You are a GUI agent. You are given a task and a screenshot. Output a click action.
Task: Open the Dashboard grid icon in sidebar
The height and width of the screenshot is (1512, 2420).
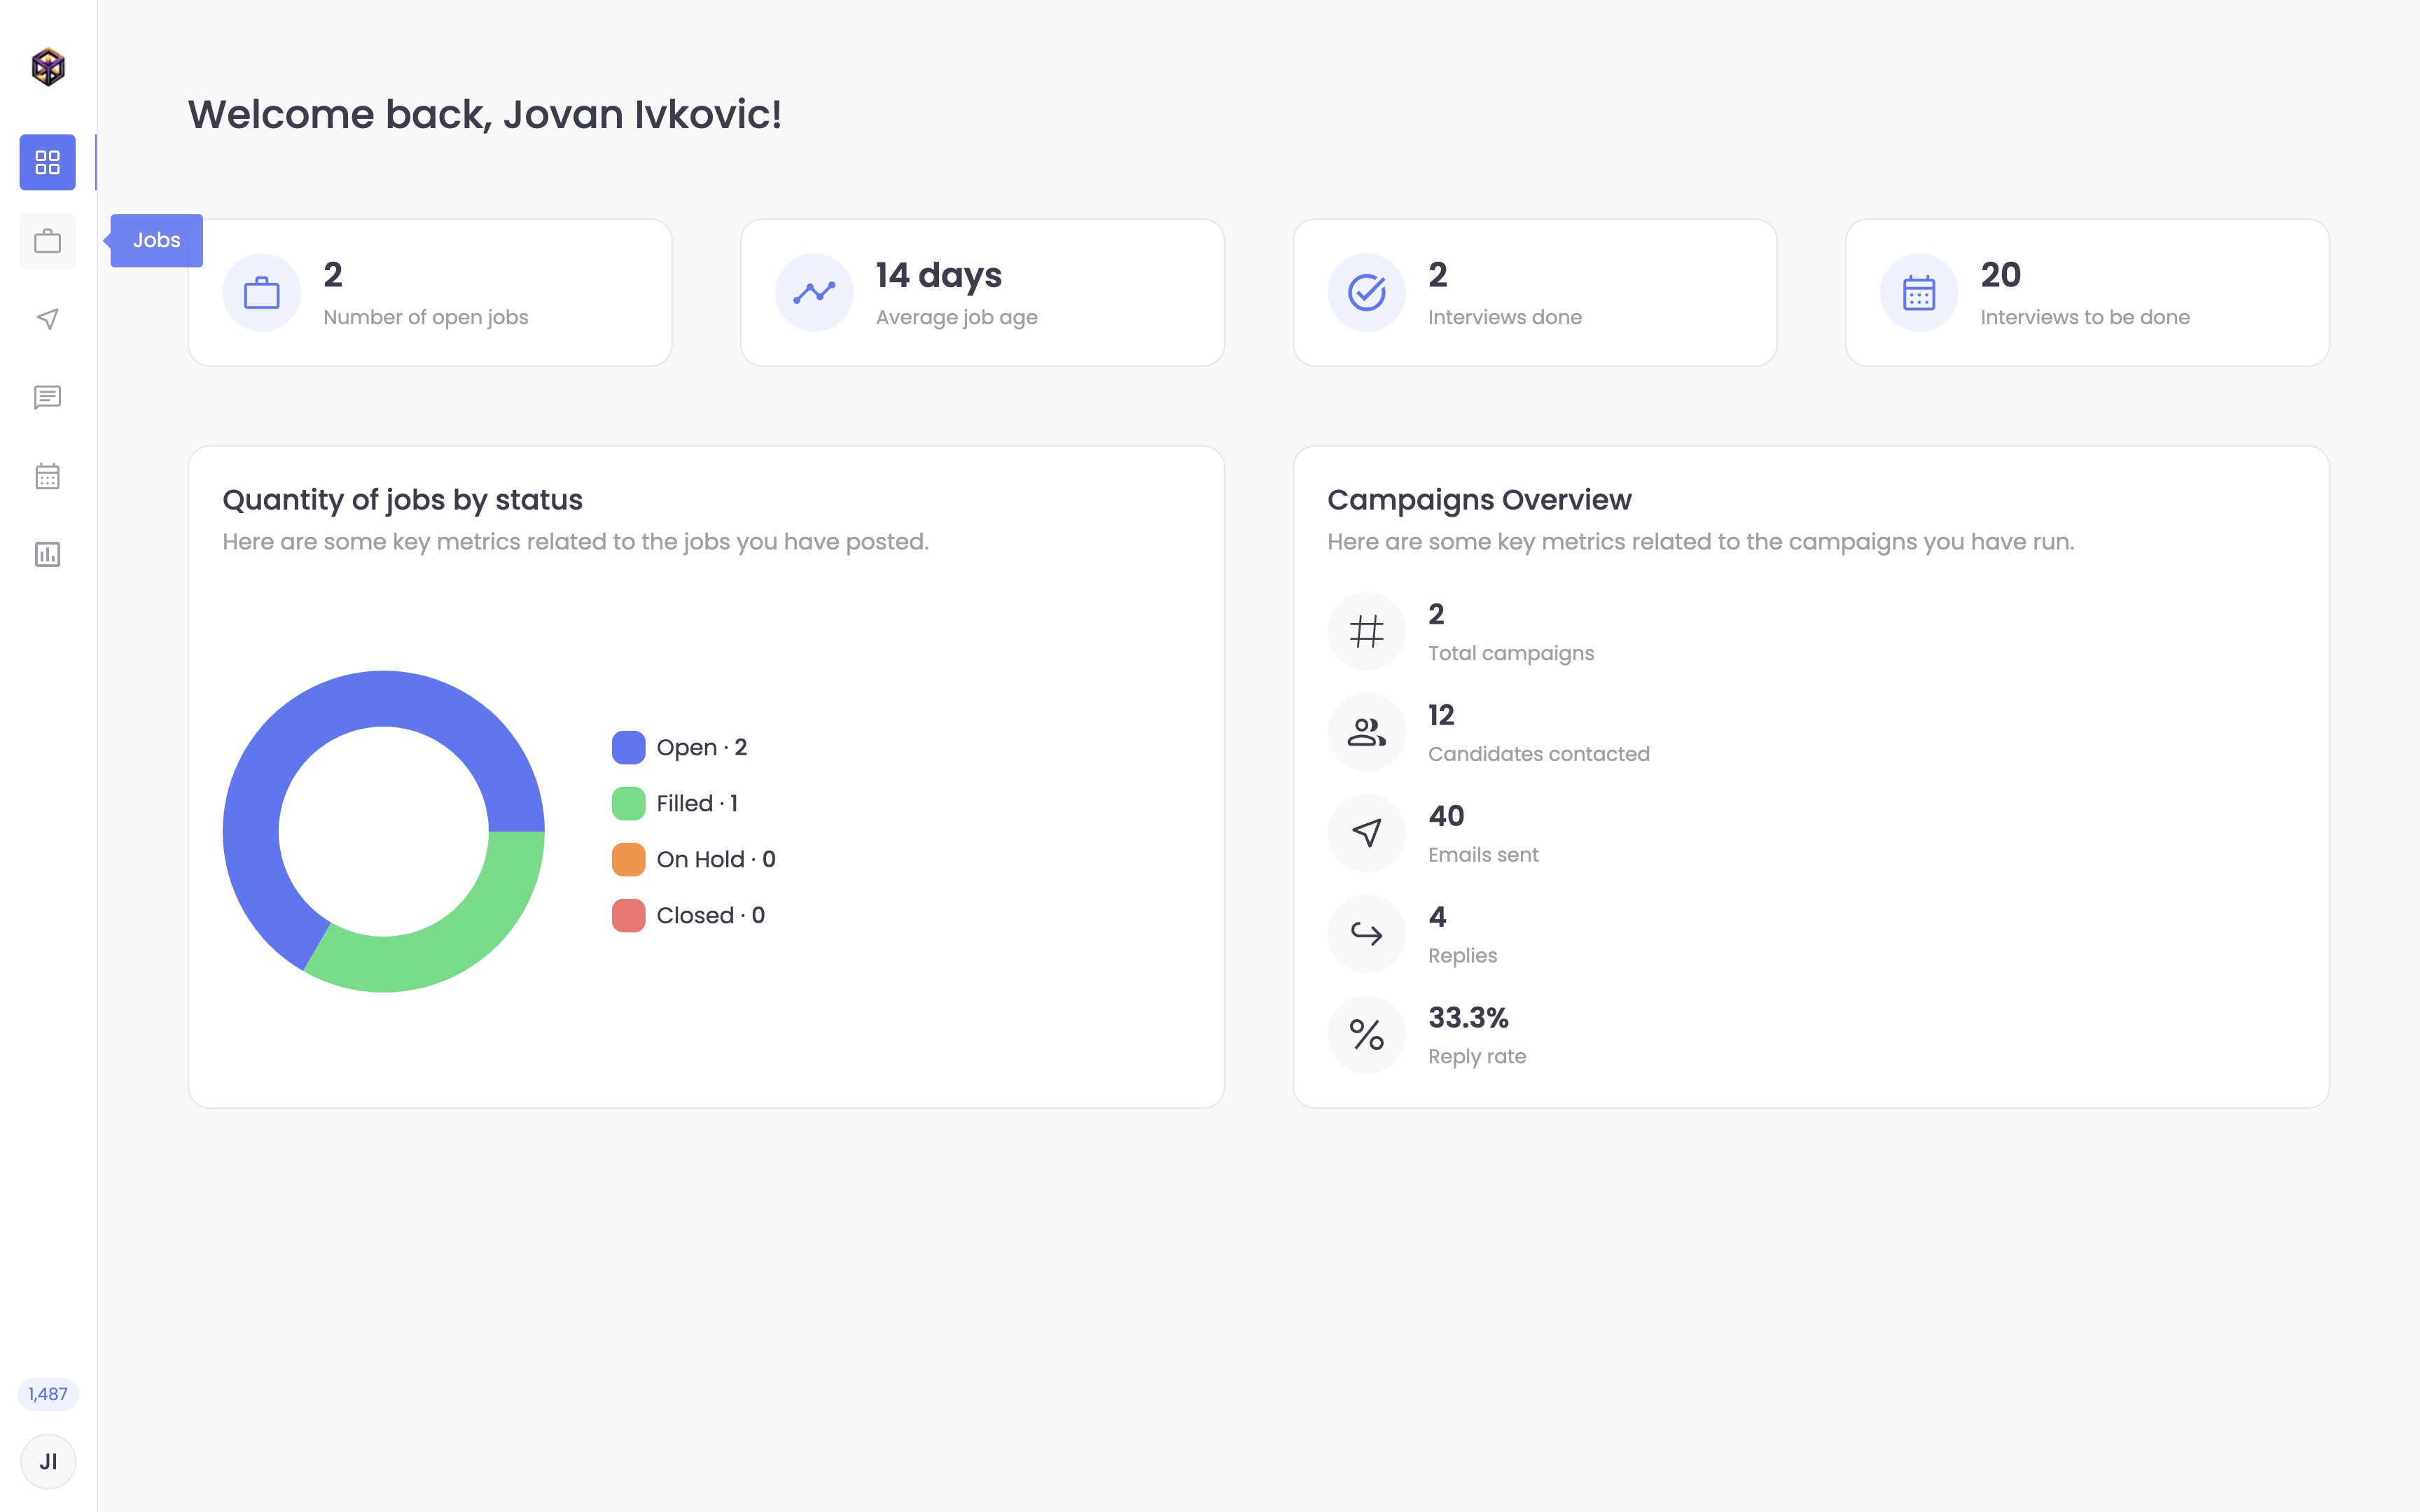(x=47, y=162)
